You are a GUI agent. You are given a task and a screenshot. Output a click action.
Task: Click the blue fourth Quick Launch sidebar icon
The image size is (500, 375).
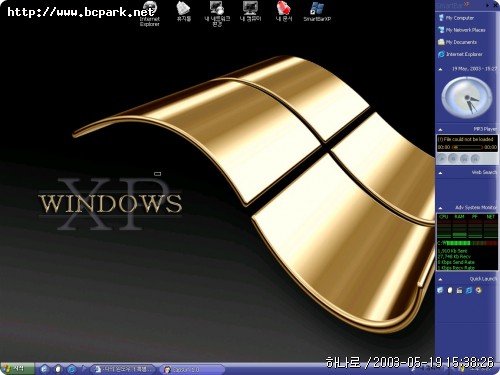[469, 290]
